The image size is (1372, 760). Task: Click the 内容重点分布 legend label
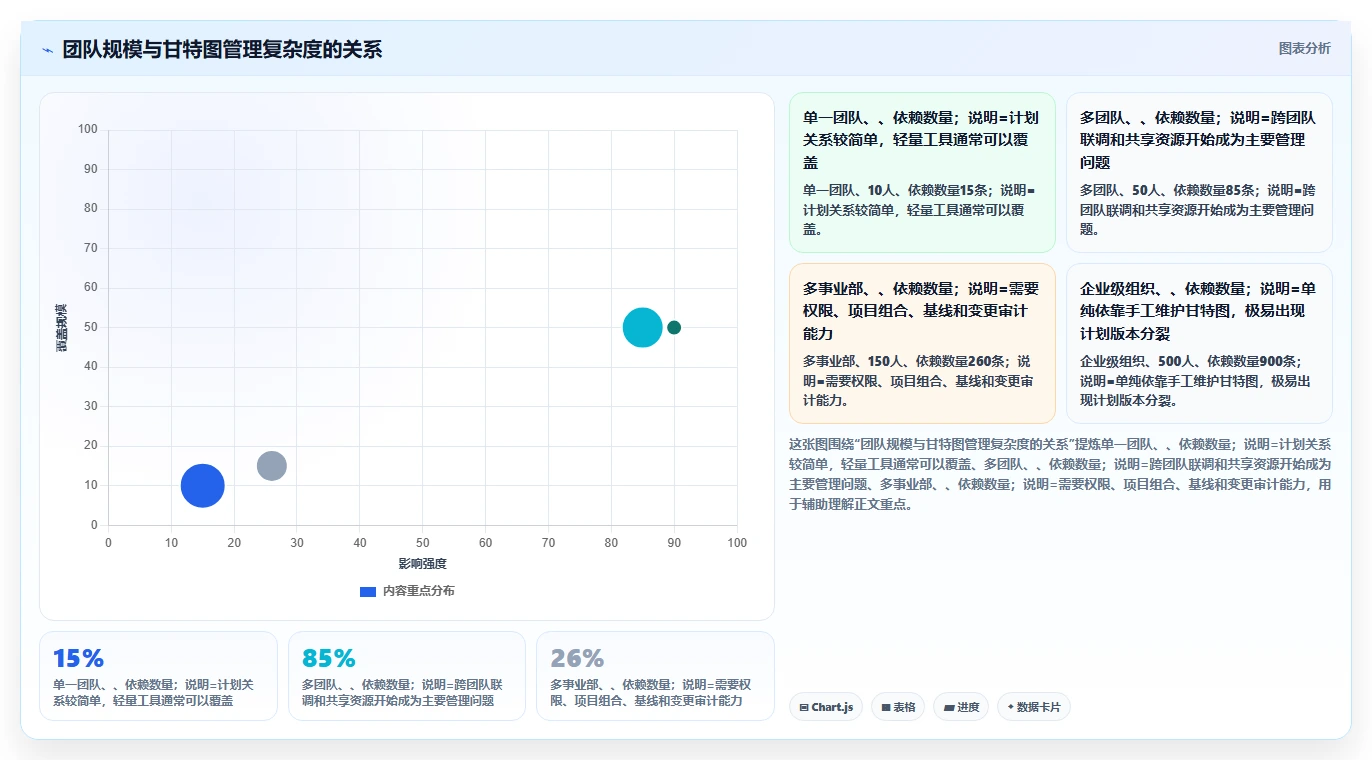418,591
